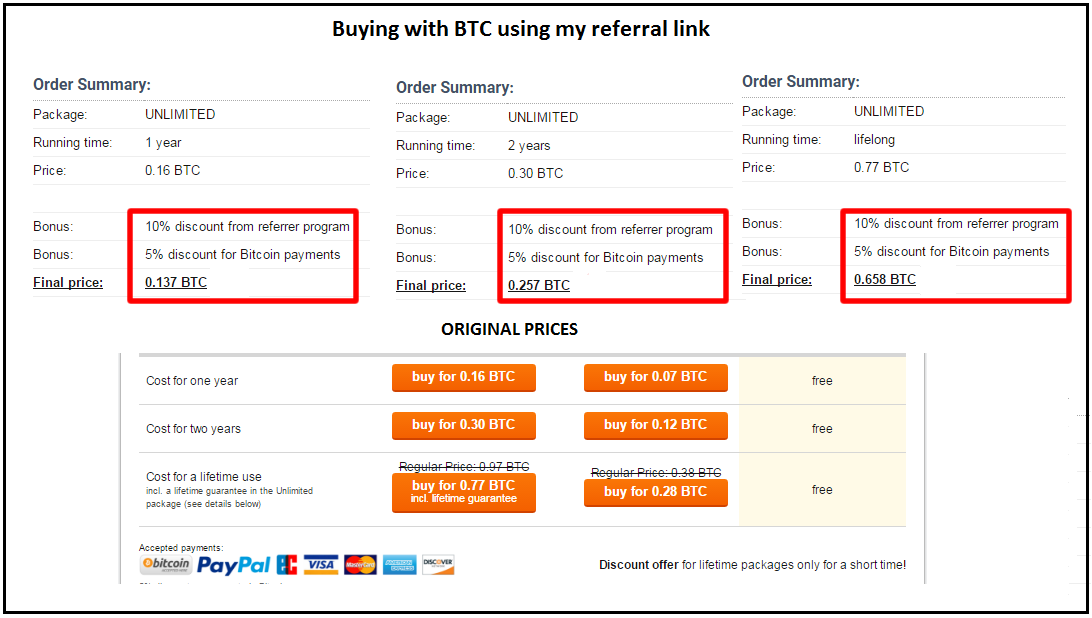The width and height of the screenshot is (1092, 618).
Task: Click the 0.137 BTC final price
Action: click(176, 282)
